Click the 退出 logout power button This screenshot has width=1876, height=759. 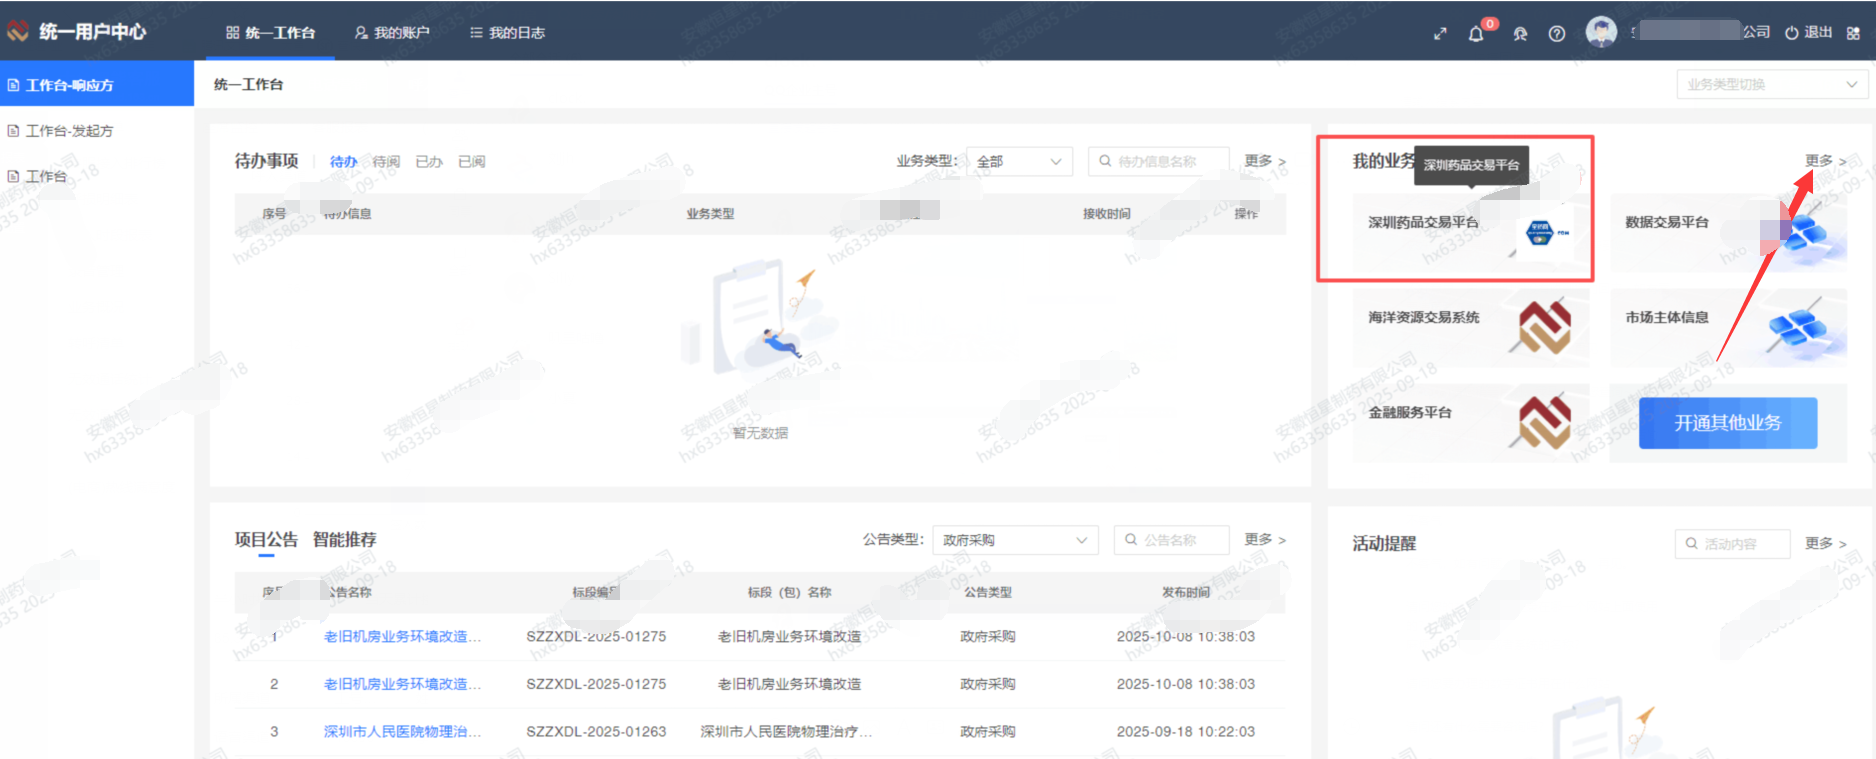coord(1808,33)
